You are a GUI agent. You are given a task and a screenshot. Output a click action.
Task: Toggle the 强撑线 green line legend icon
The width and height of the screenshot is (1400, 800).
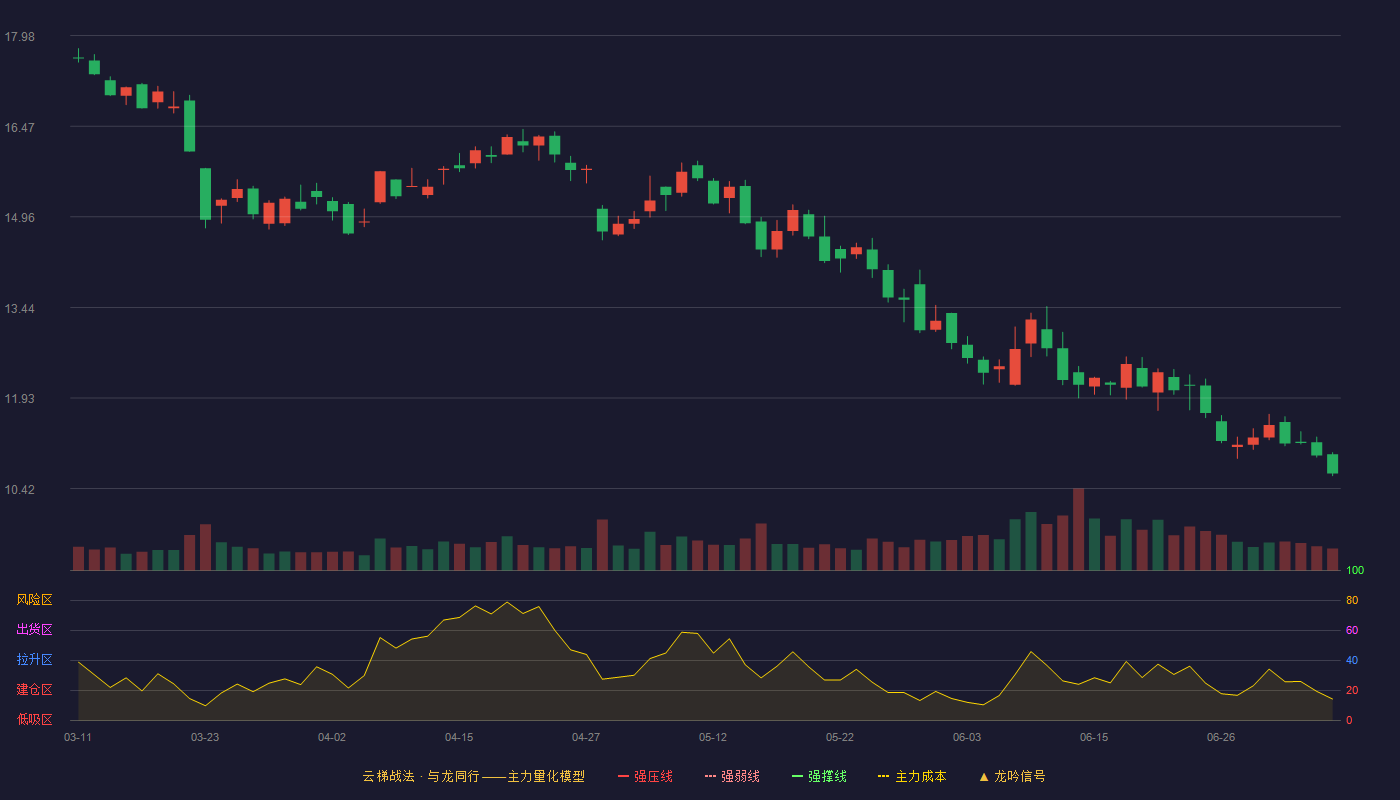tap(798, 776)
